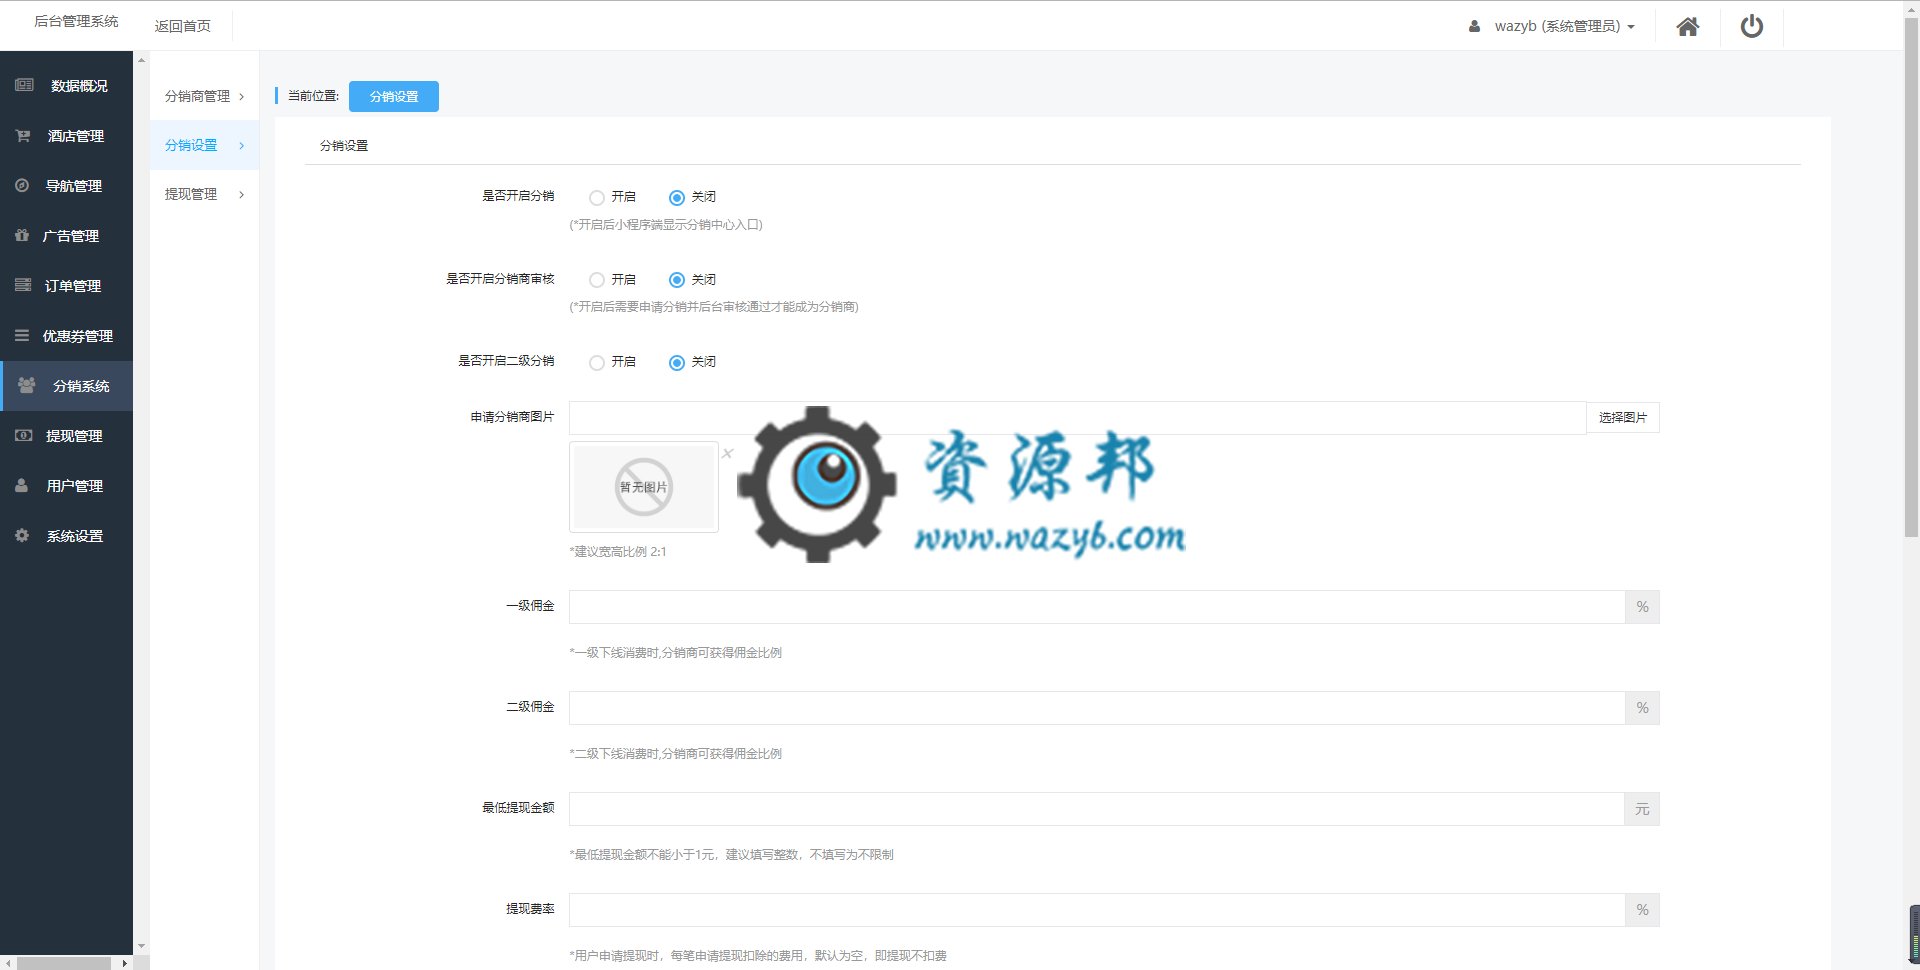The height and width of the screenshot is (970, 1920).
Task: Click the 后台管理系统 title
Action: pyautogui.click(x=76, y=21)
